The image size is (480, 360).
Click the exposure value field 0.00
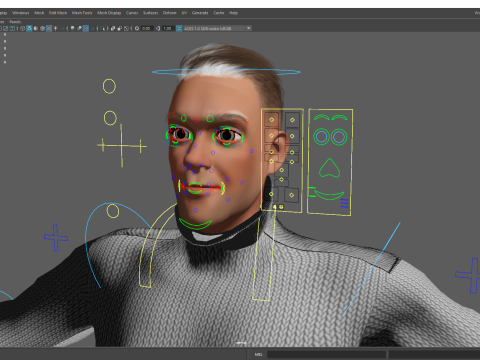pyautogui.click(x=147, y=28)
